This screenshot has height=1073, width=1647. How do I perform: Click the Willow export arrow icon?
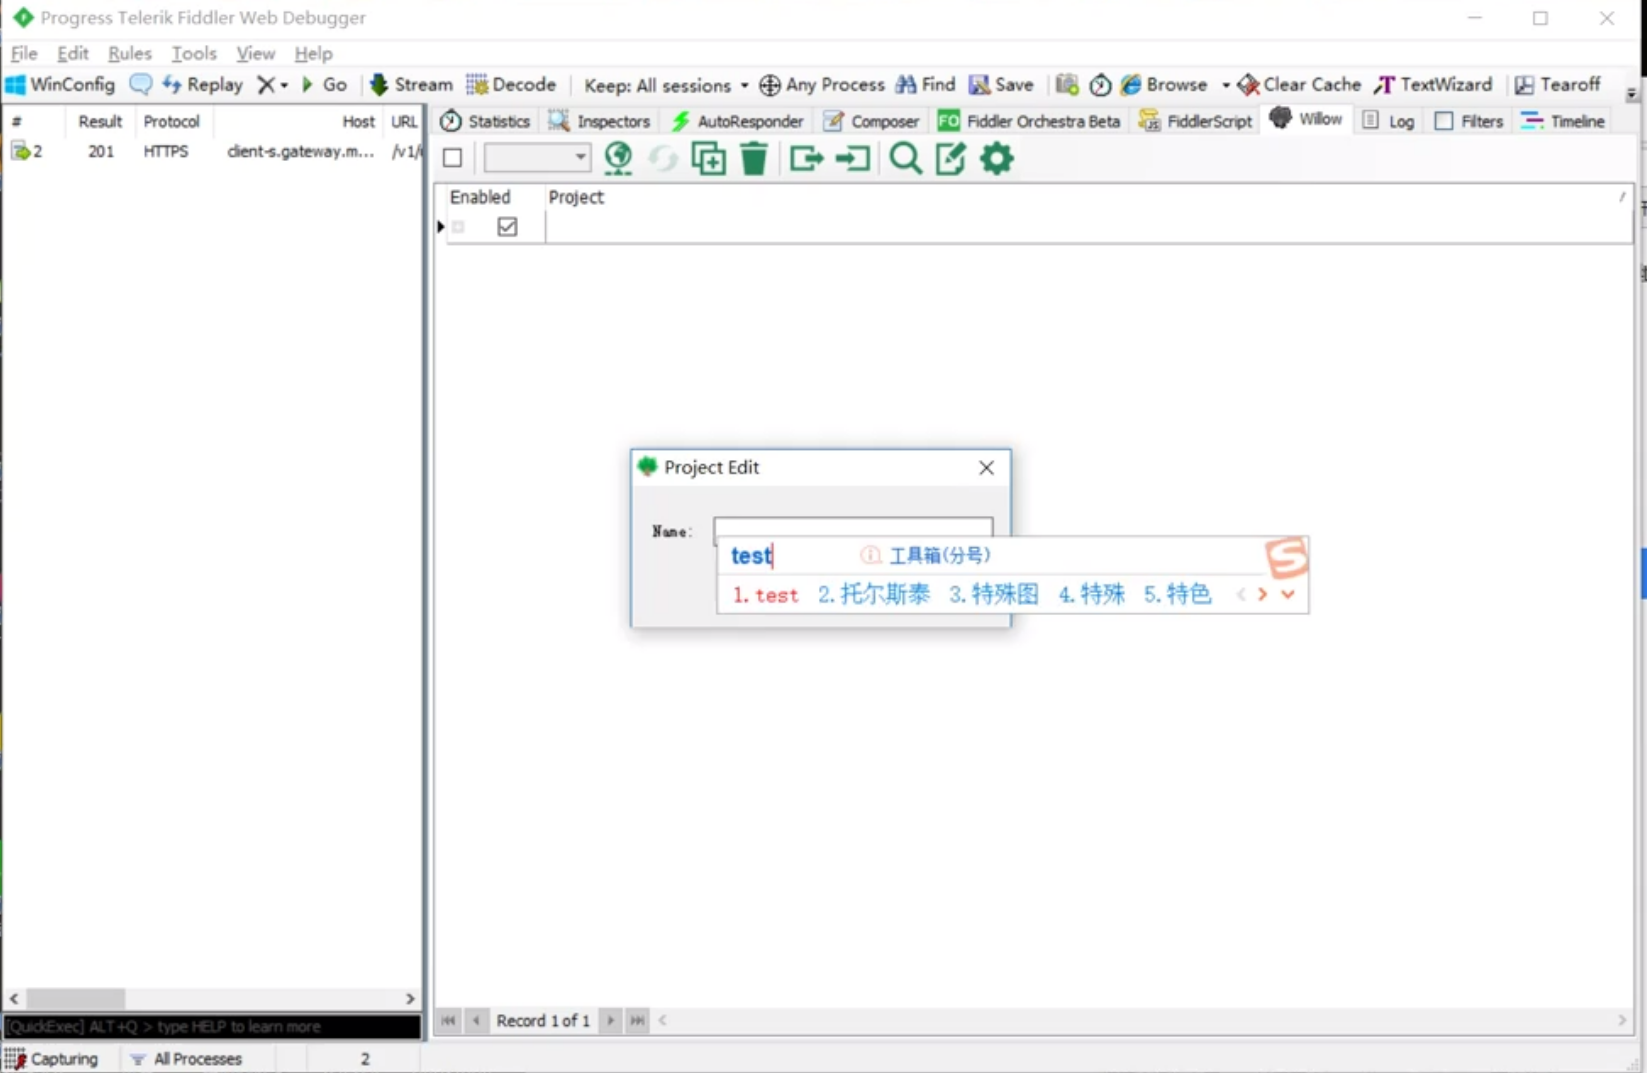click(806, 158)
